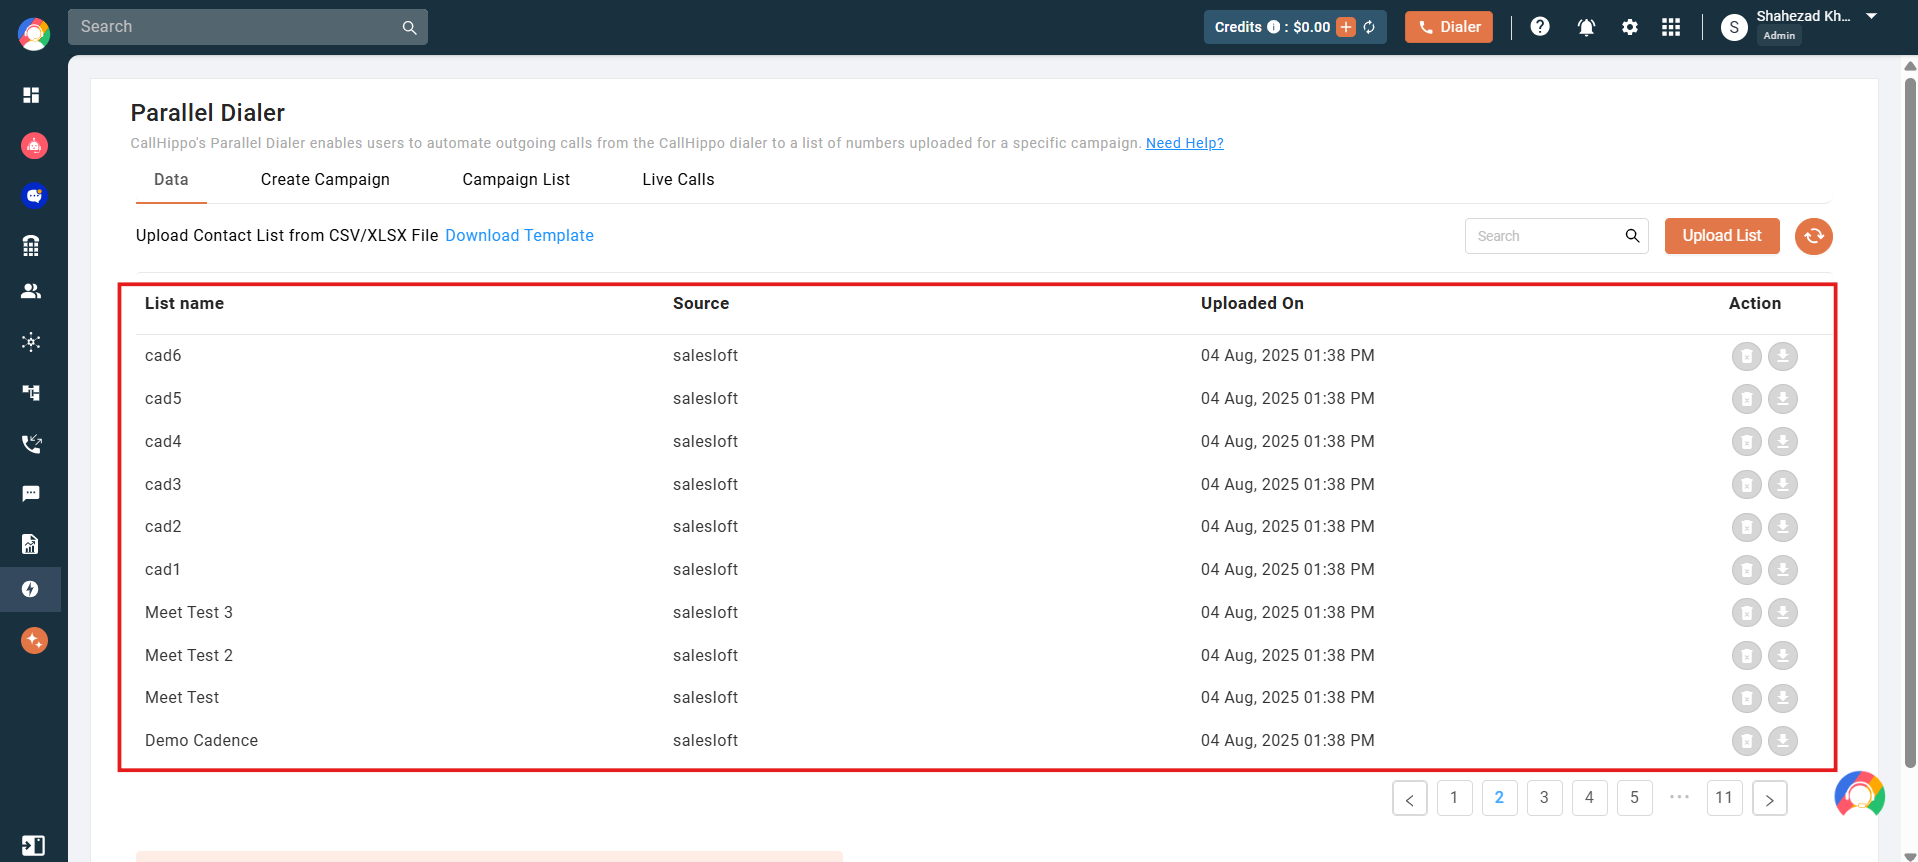Open the Users sidebar icon
This screenshot has height=862, width=1918.
[x=31, y=291]
